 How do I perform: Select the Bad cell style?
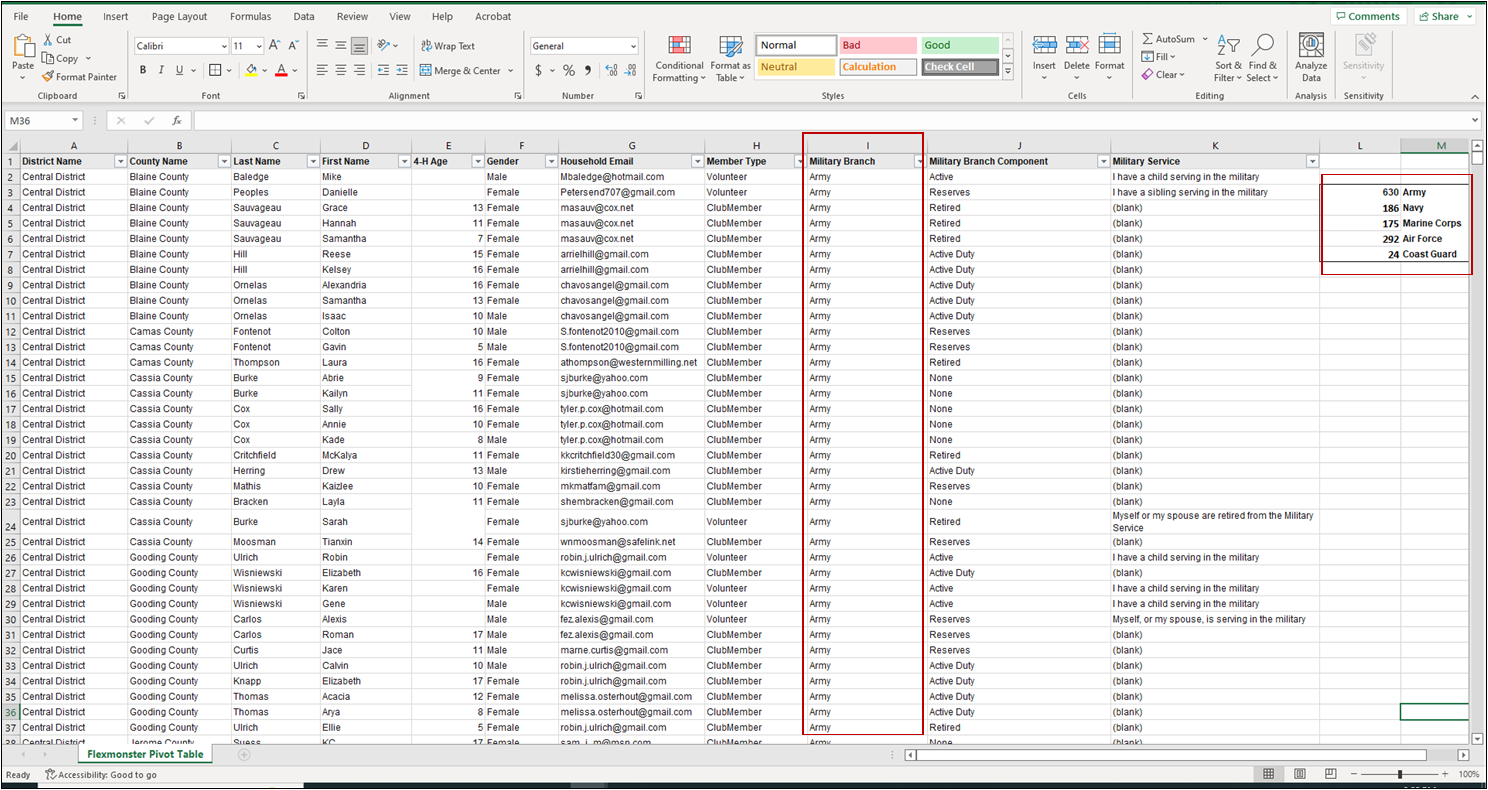pos(878,45)
